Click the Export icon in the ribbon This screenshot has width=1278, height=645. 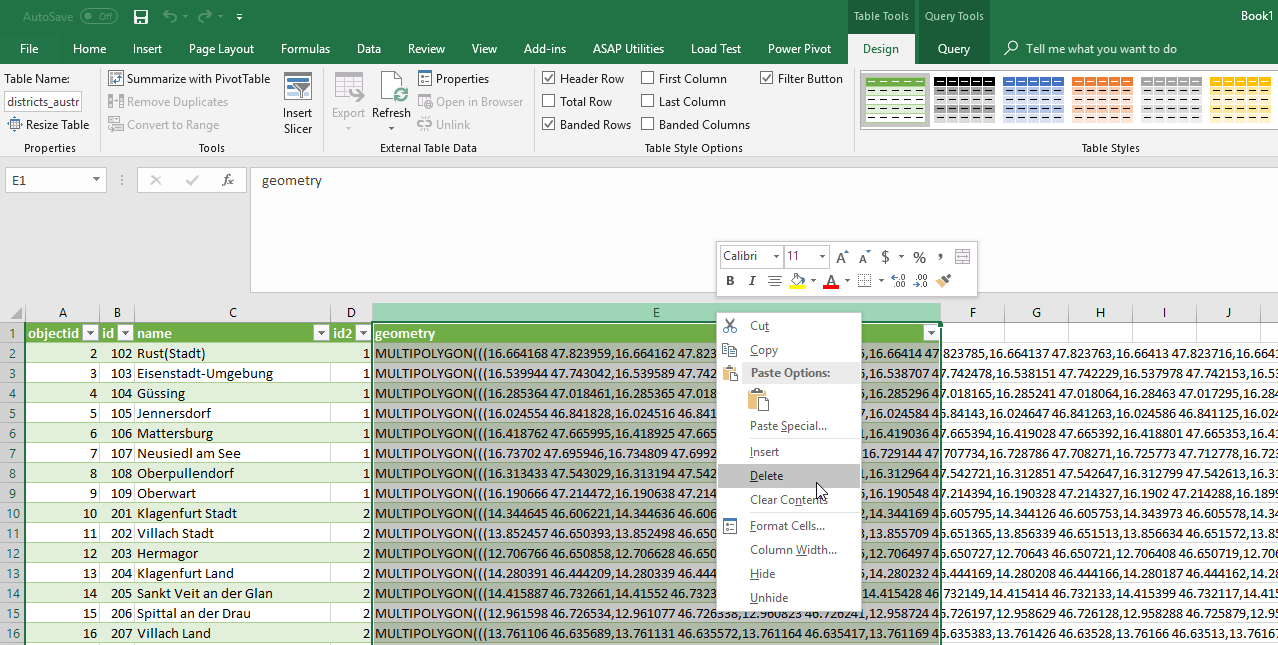point(348,88)
